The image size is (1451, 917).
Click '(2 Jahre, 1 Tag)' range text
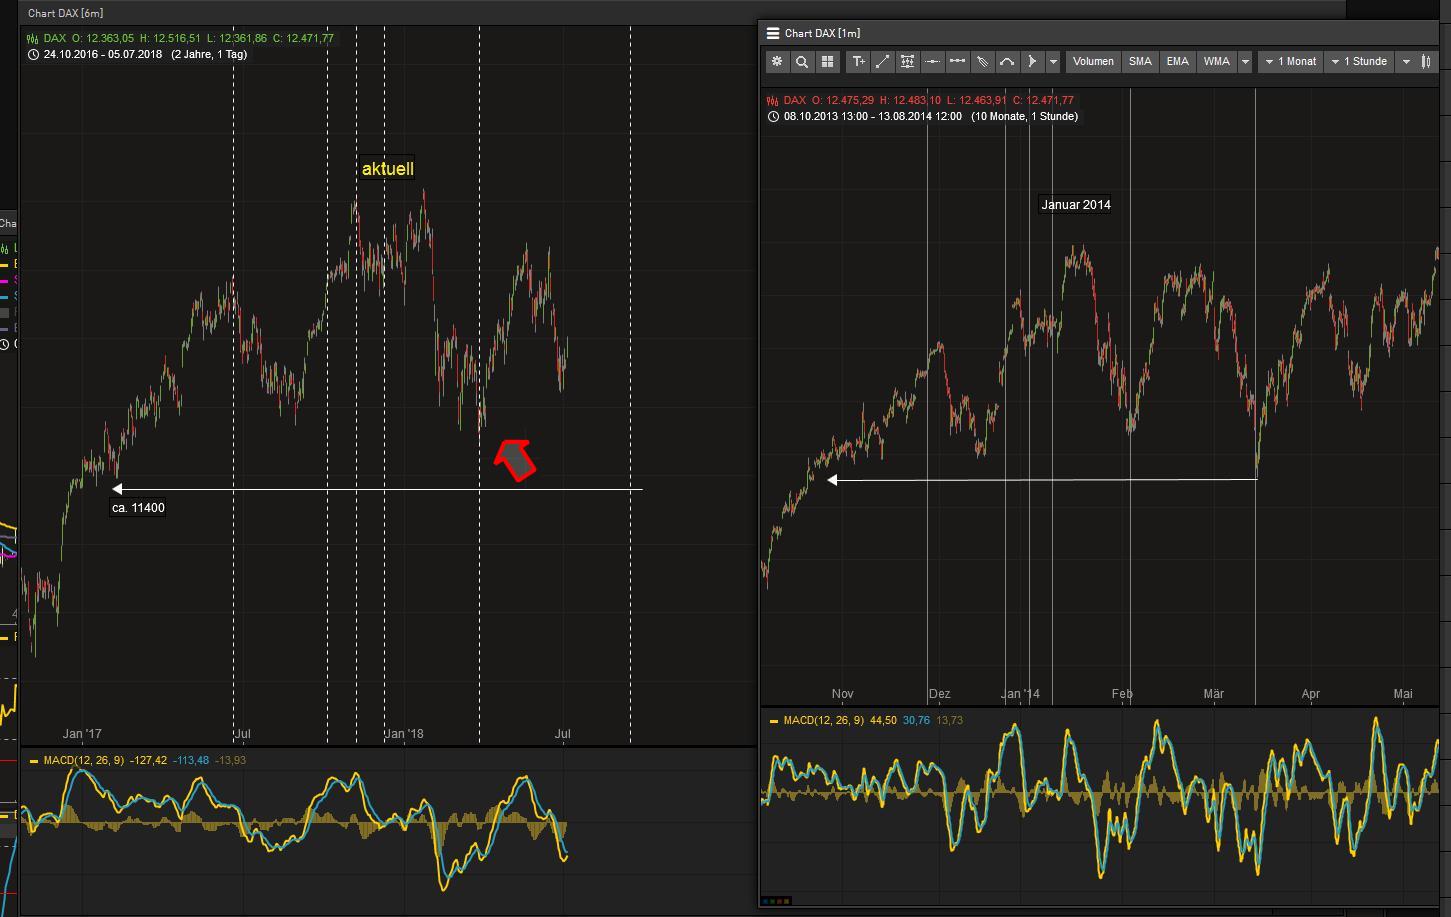[x=209, y=55]
